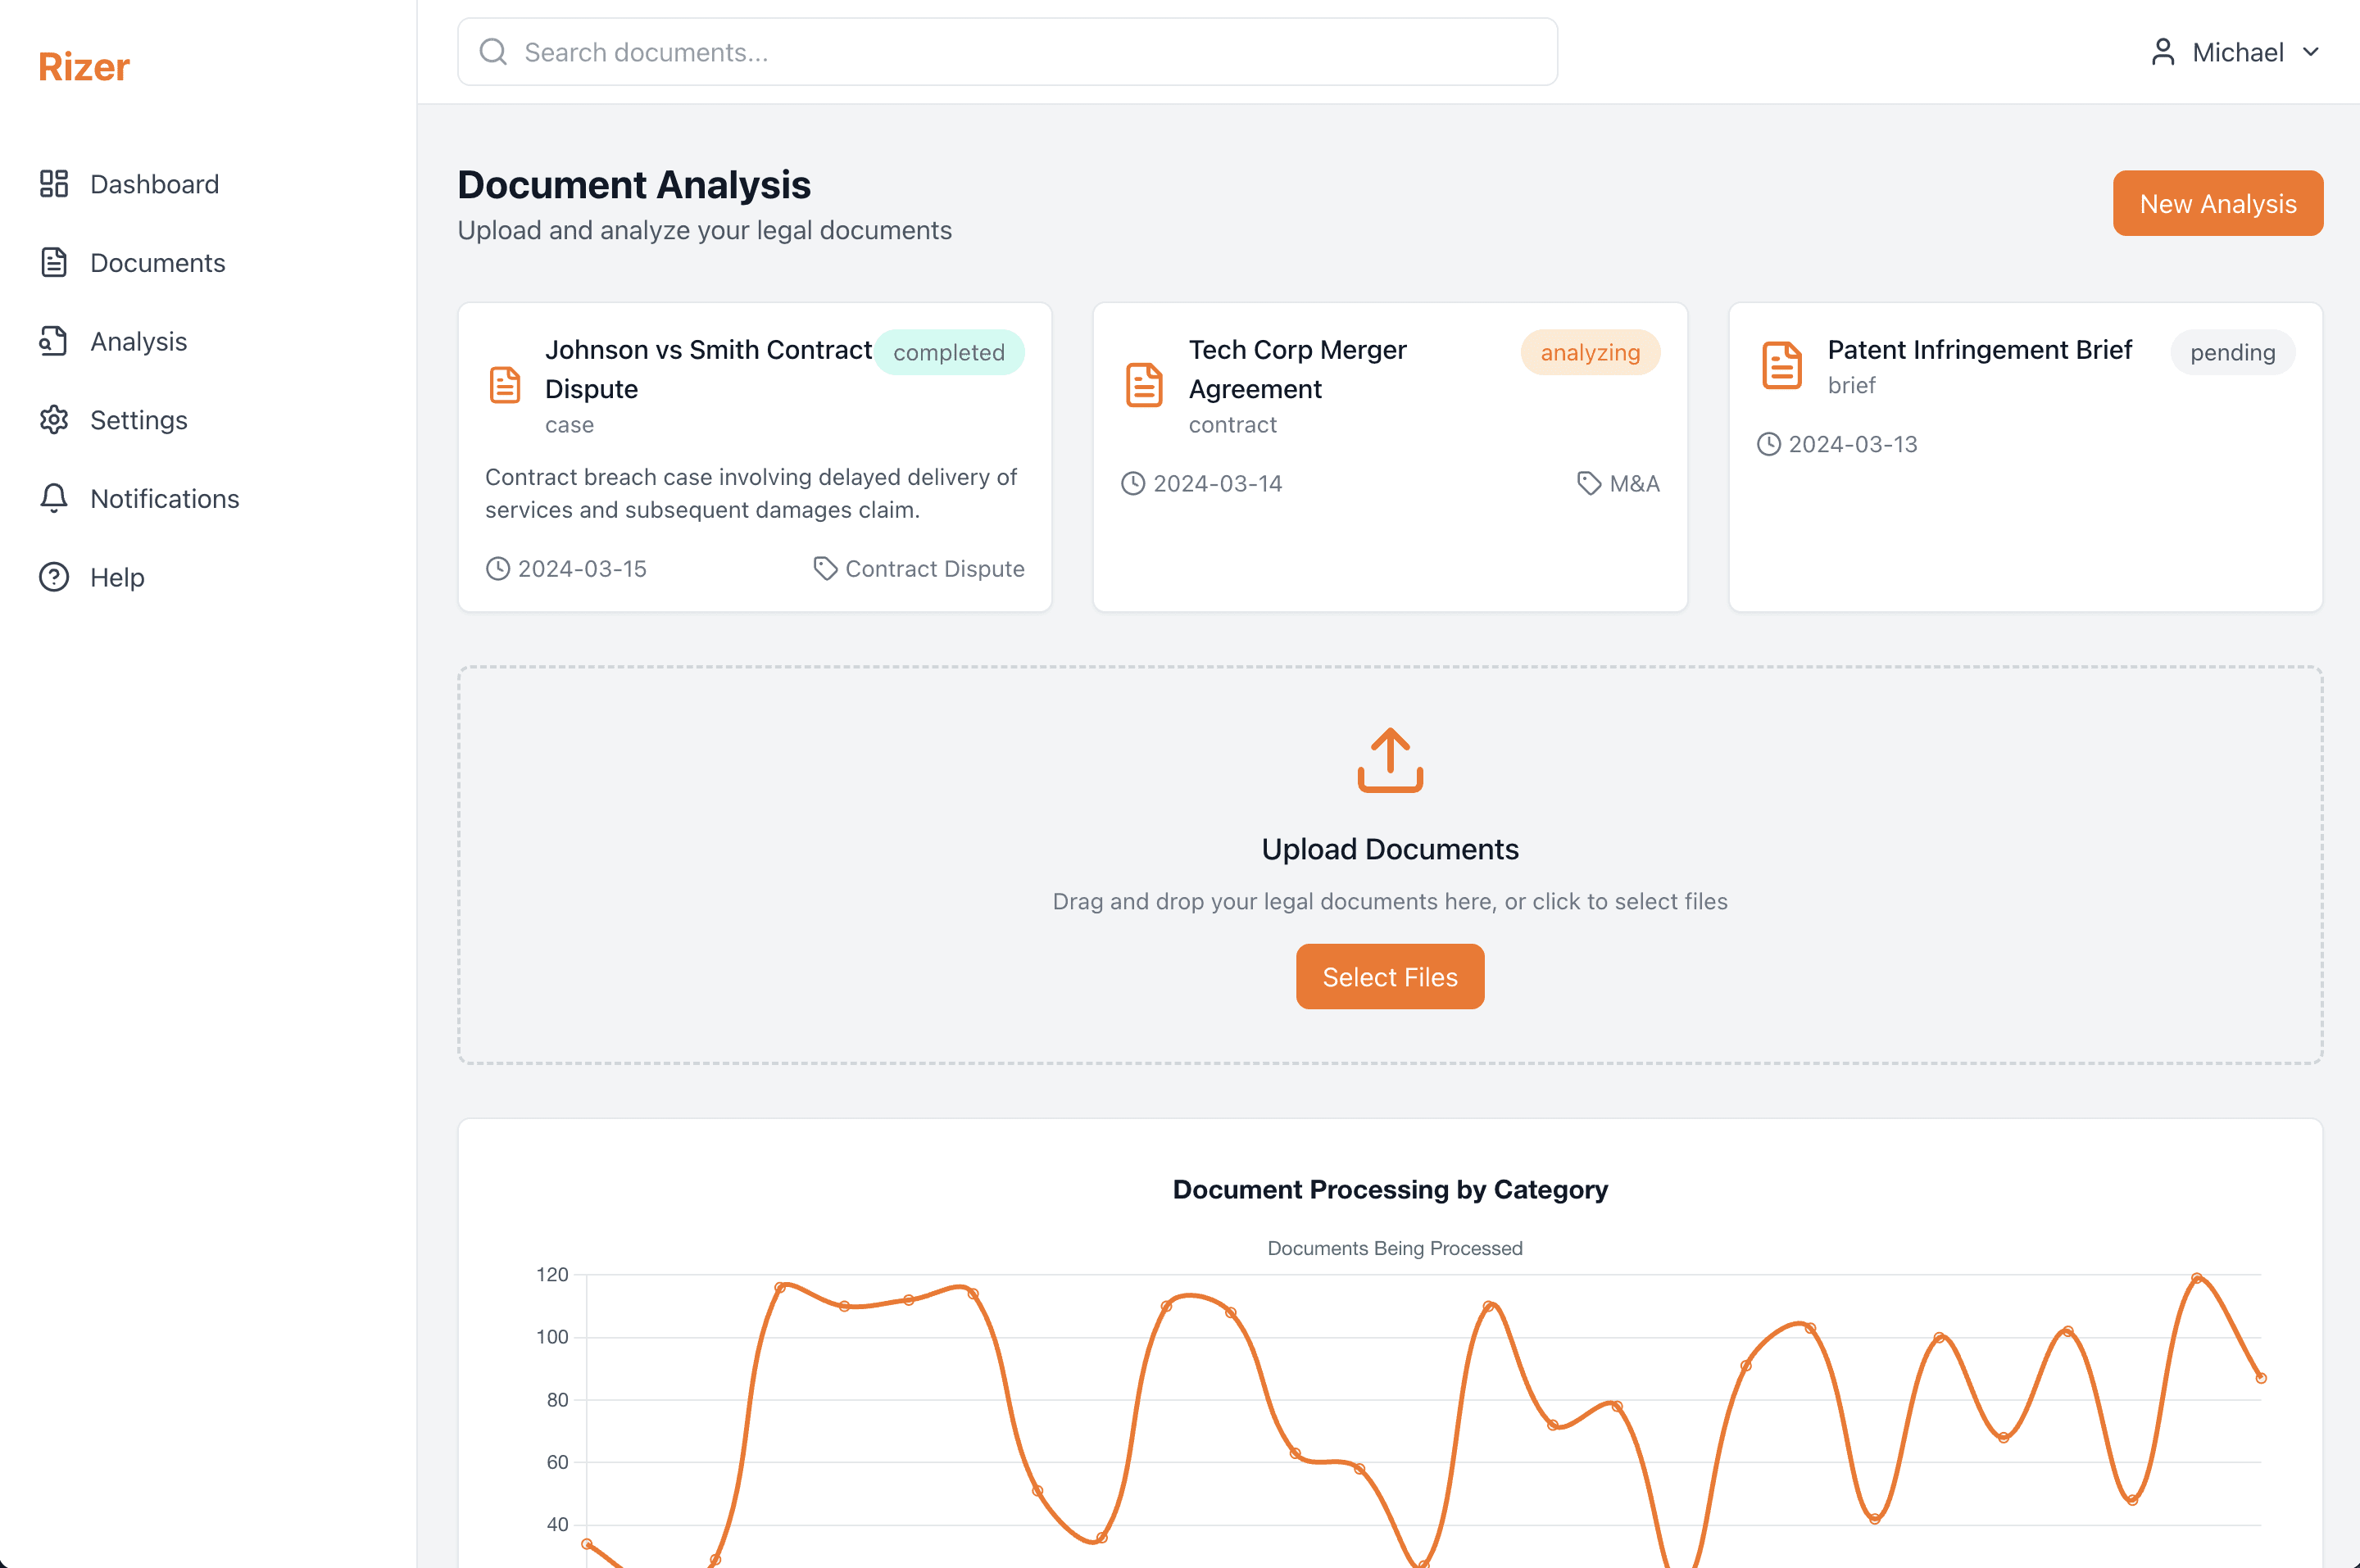This screenshot has height=1568, width=2360.
Task: Click the 'brief' type label on Patent card
Action: click(x=1852, y=385)
